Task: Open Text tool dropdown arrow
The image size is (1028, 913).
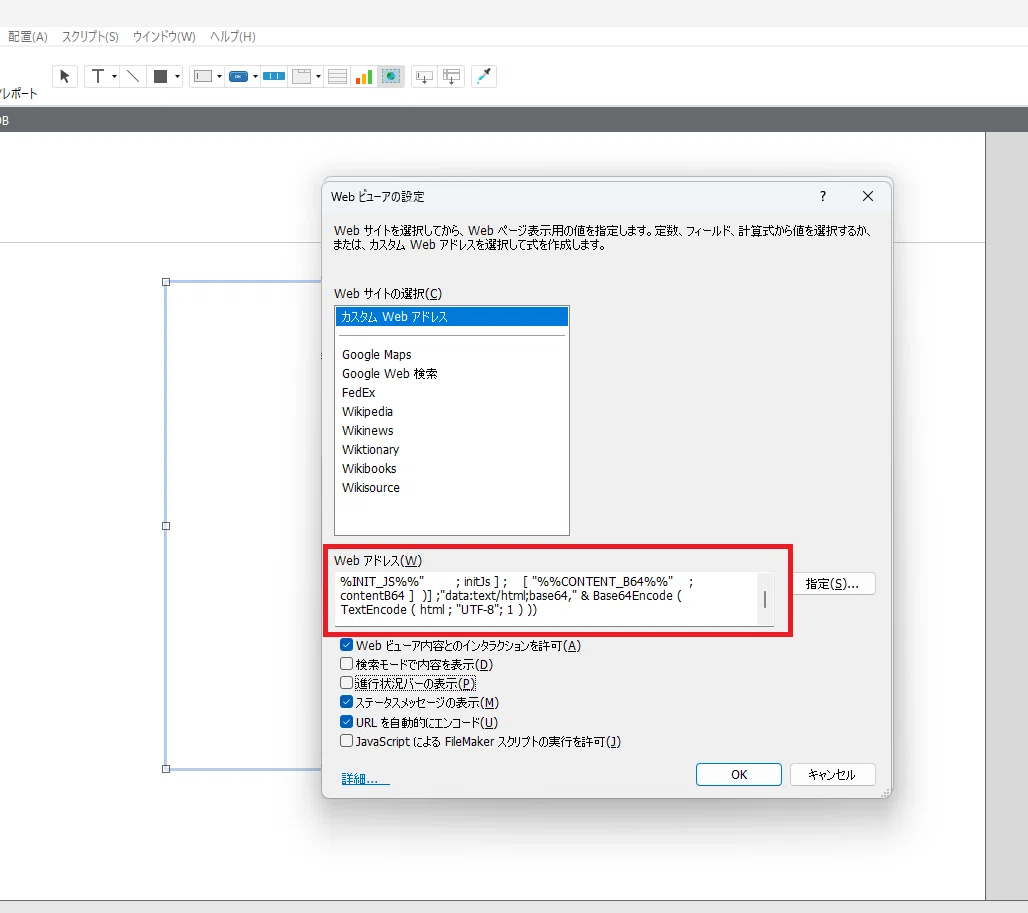Action: tap(114, 77)
